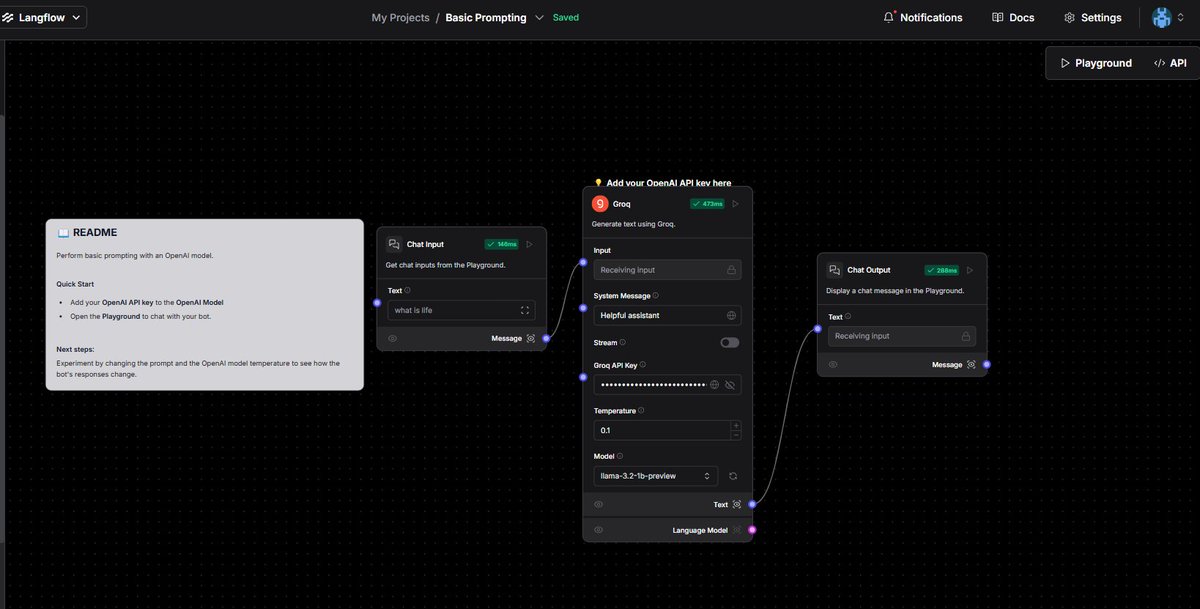Viewport: 1200px width, 609px height.
Task: Click the info icon next to Groq API Key
Action: pos(643,365)
